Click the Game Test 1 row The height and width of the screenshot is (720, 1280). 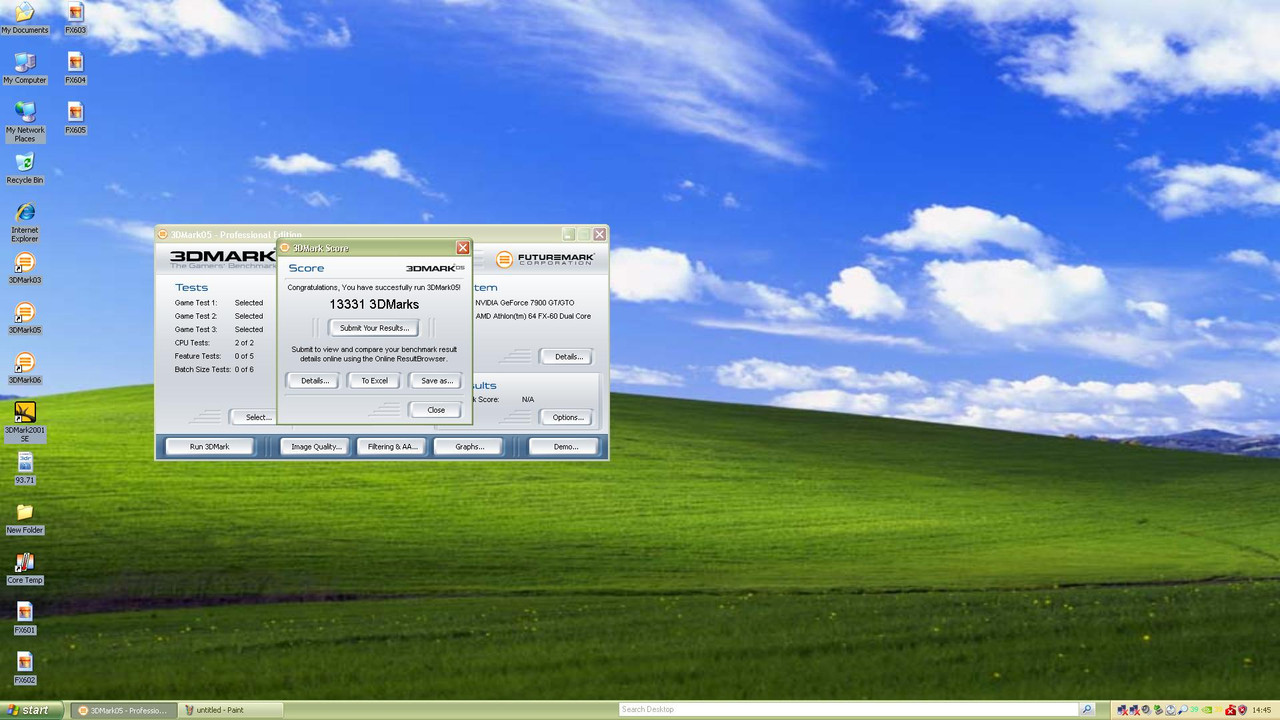[219, 303]
